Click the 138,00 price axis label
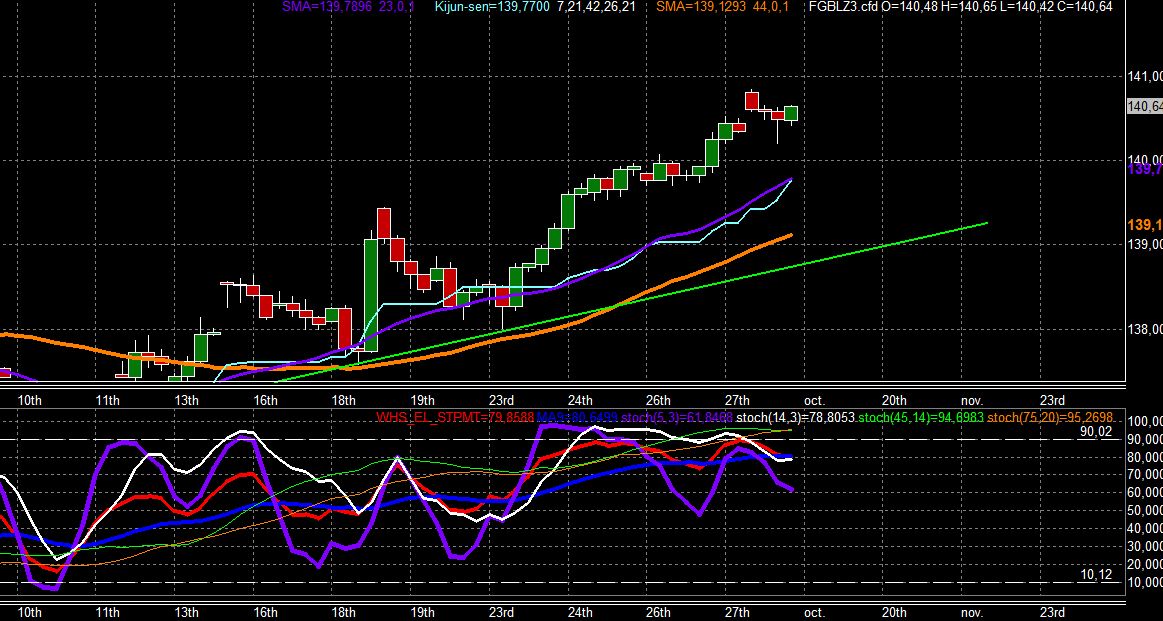This screenshot has width=1163, height=621. (x=1144, y=329)
